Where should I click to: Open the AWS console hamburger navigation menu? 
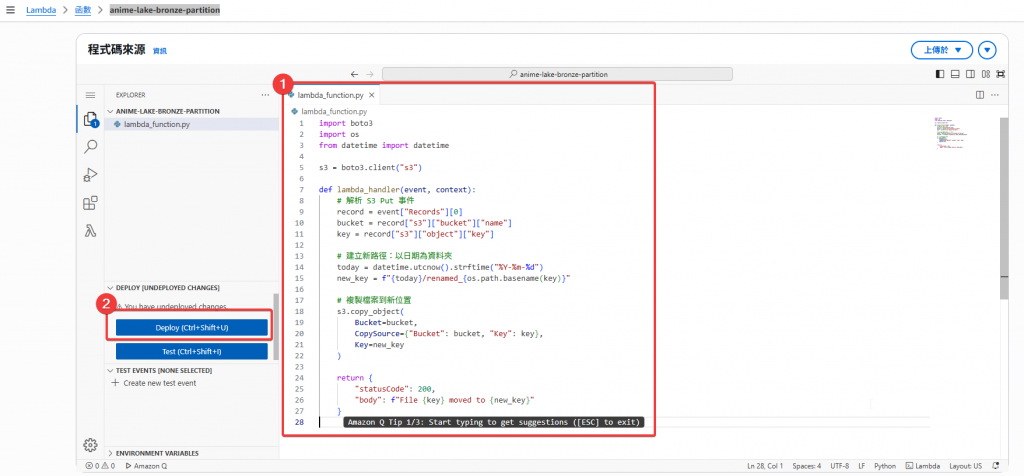coord(10,10)
